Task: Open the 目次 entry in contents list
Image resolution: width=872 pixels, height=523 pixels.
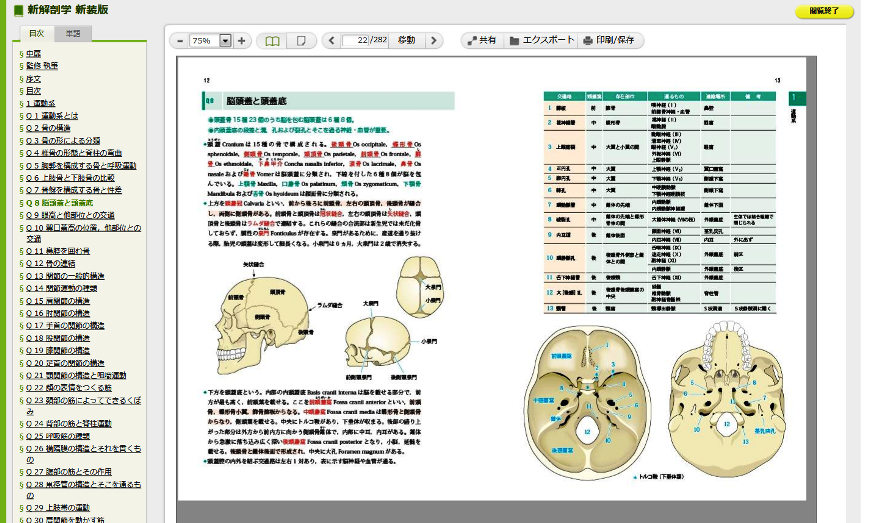Action: coord(33,91)
